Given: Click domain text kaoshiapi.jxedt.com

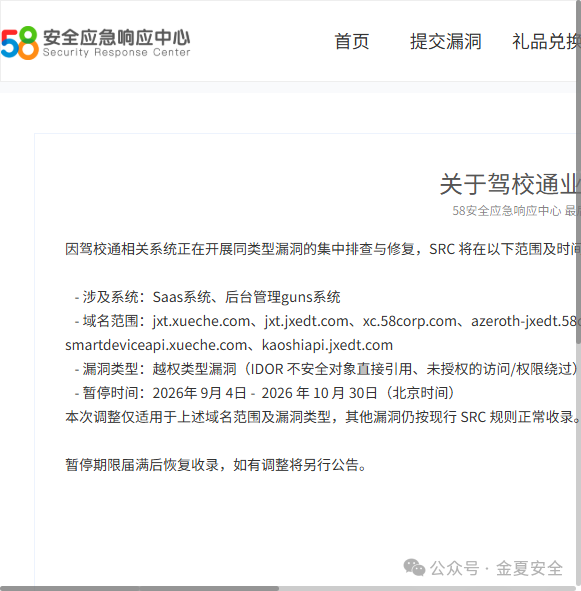Looking at the screenshot, I should [x=327, y=345].
